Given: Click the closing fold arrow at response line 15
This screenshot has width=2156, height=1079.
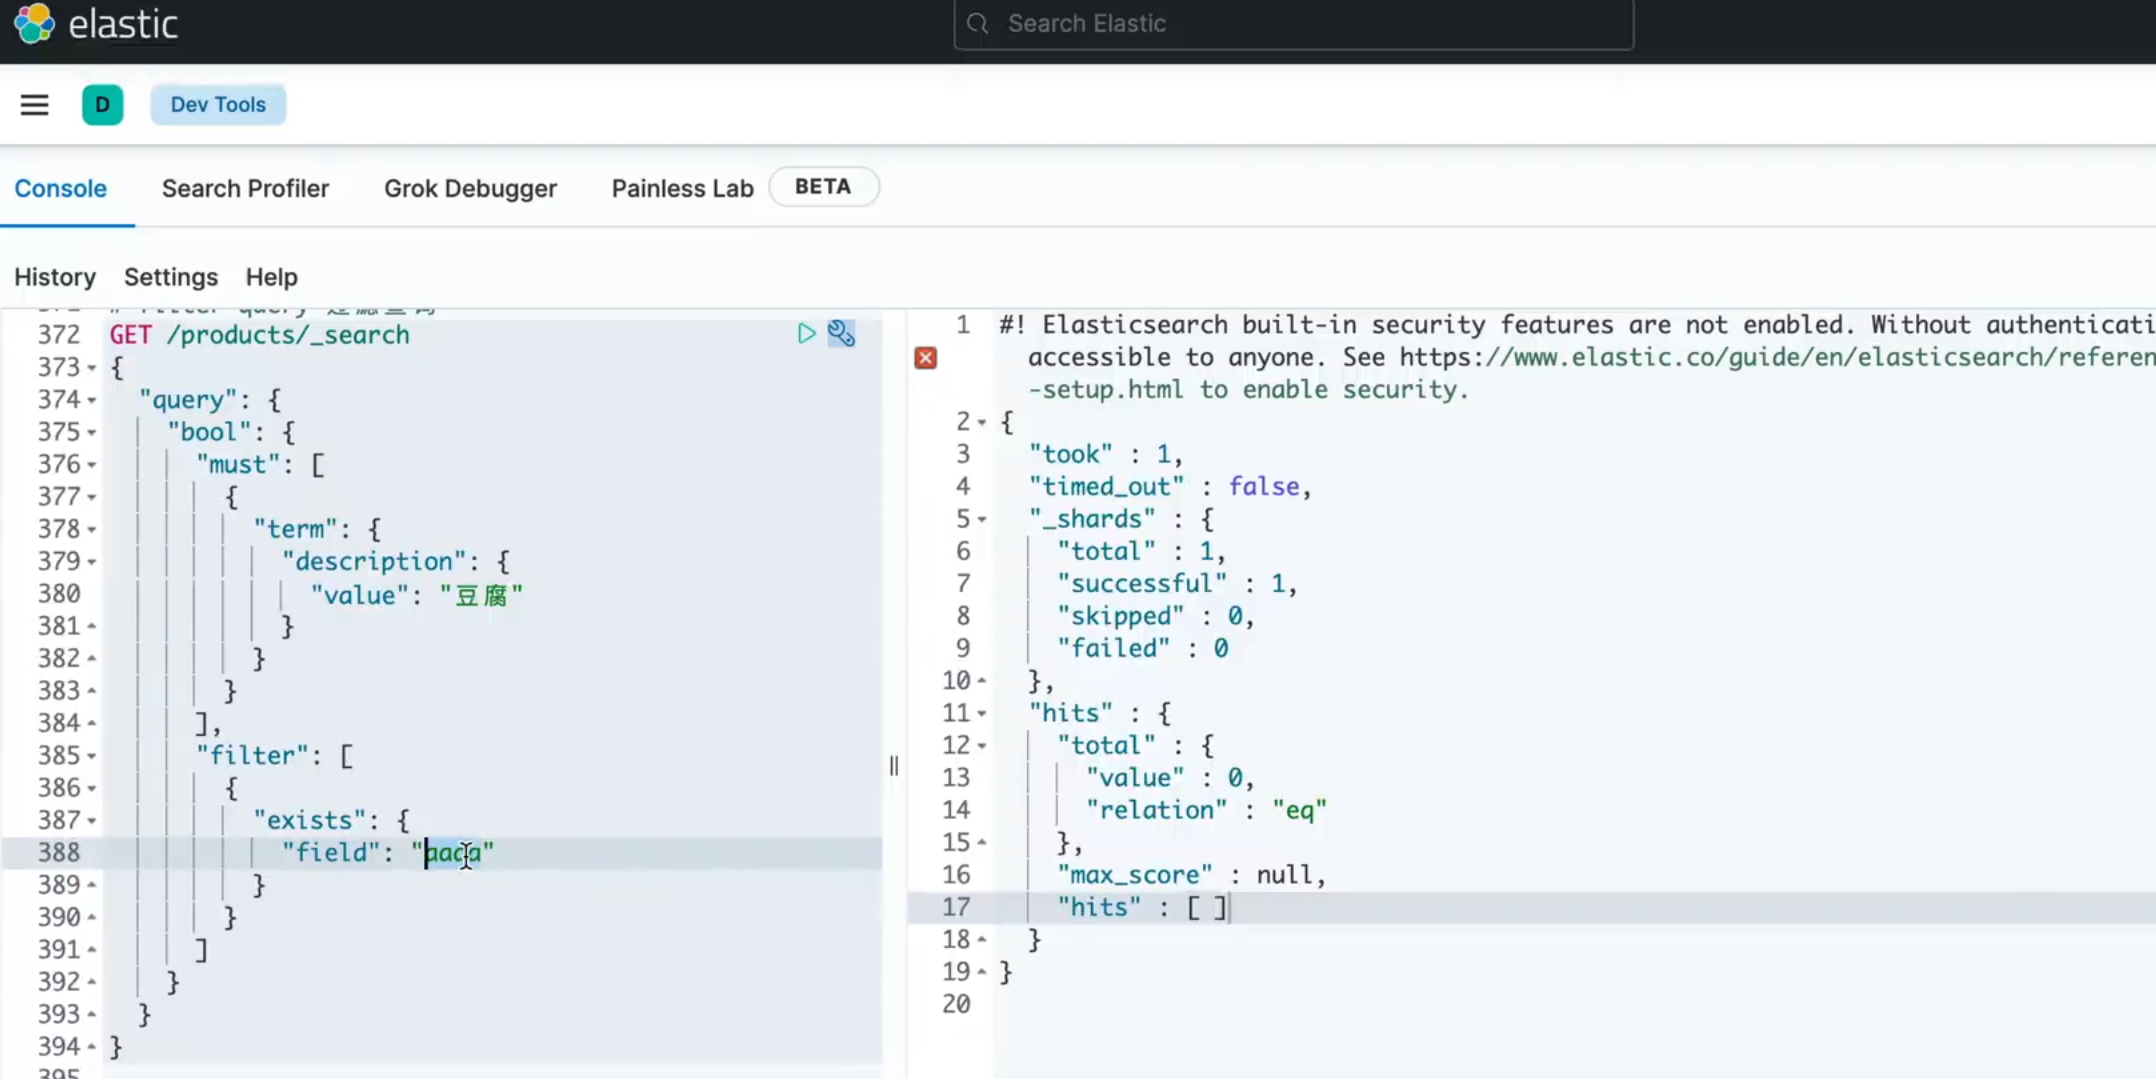Looking at the screenshot, I should tap(982, 842).
